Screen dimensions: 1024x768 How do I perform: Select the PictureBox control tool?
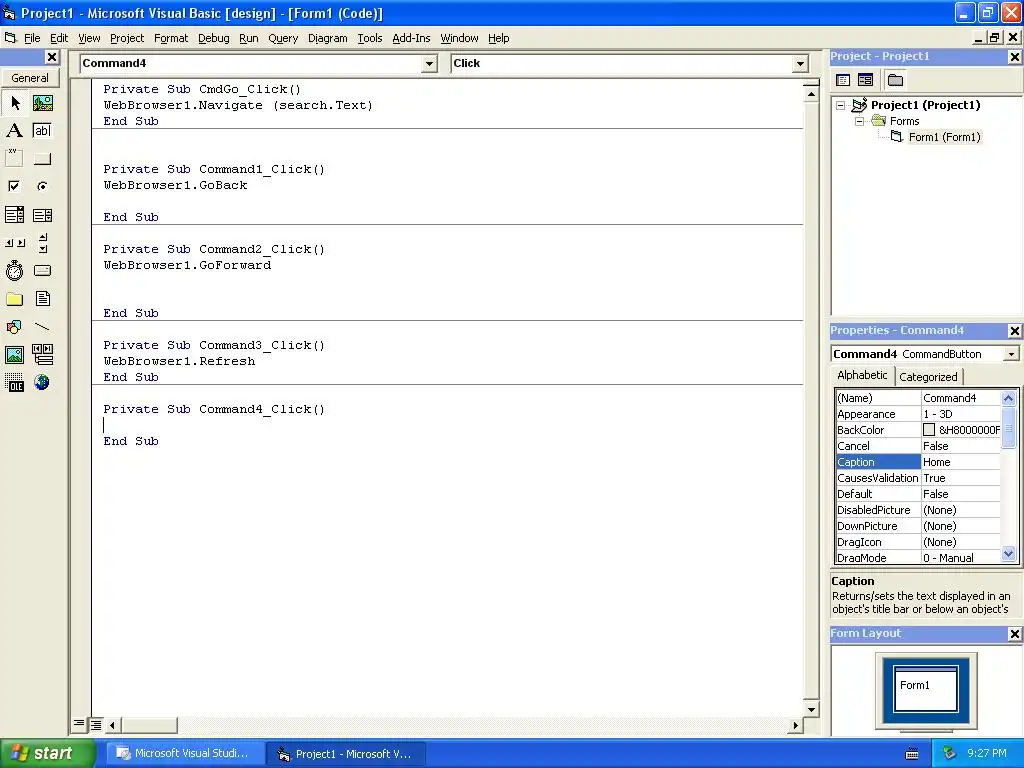(x=42, y=103)
